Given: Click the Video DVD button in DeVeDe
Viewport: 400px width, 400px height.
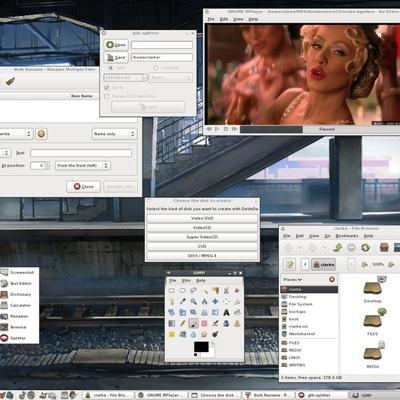Looking at the screenshot, I should pos(202,218).
